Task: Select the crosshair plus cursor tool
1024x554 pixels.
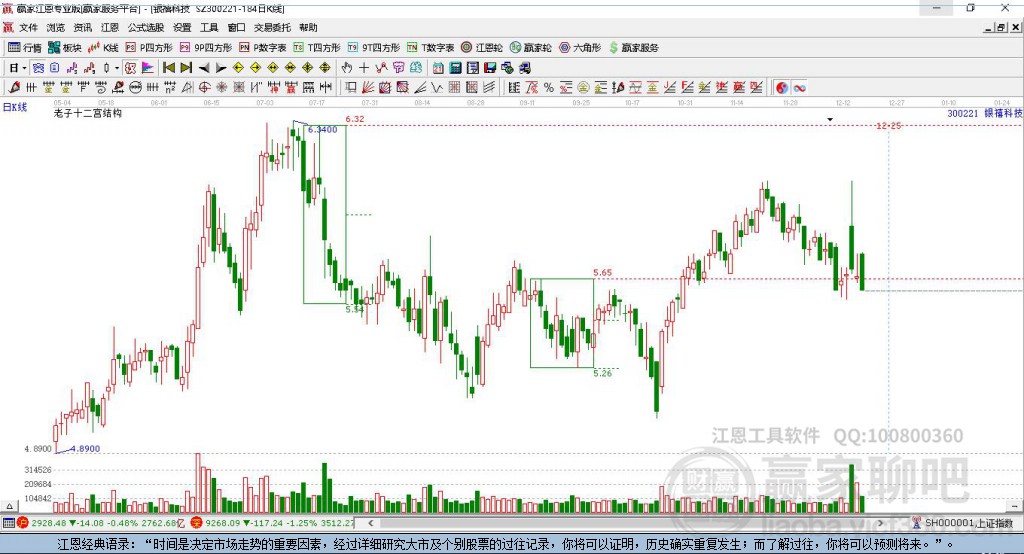Action: coord(364,68)
